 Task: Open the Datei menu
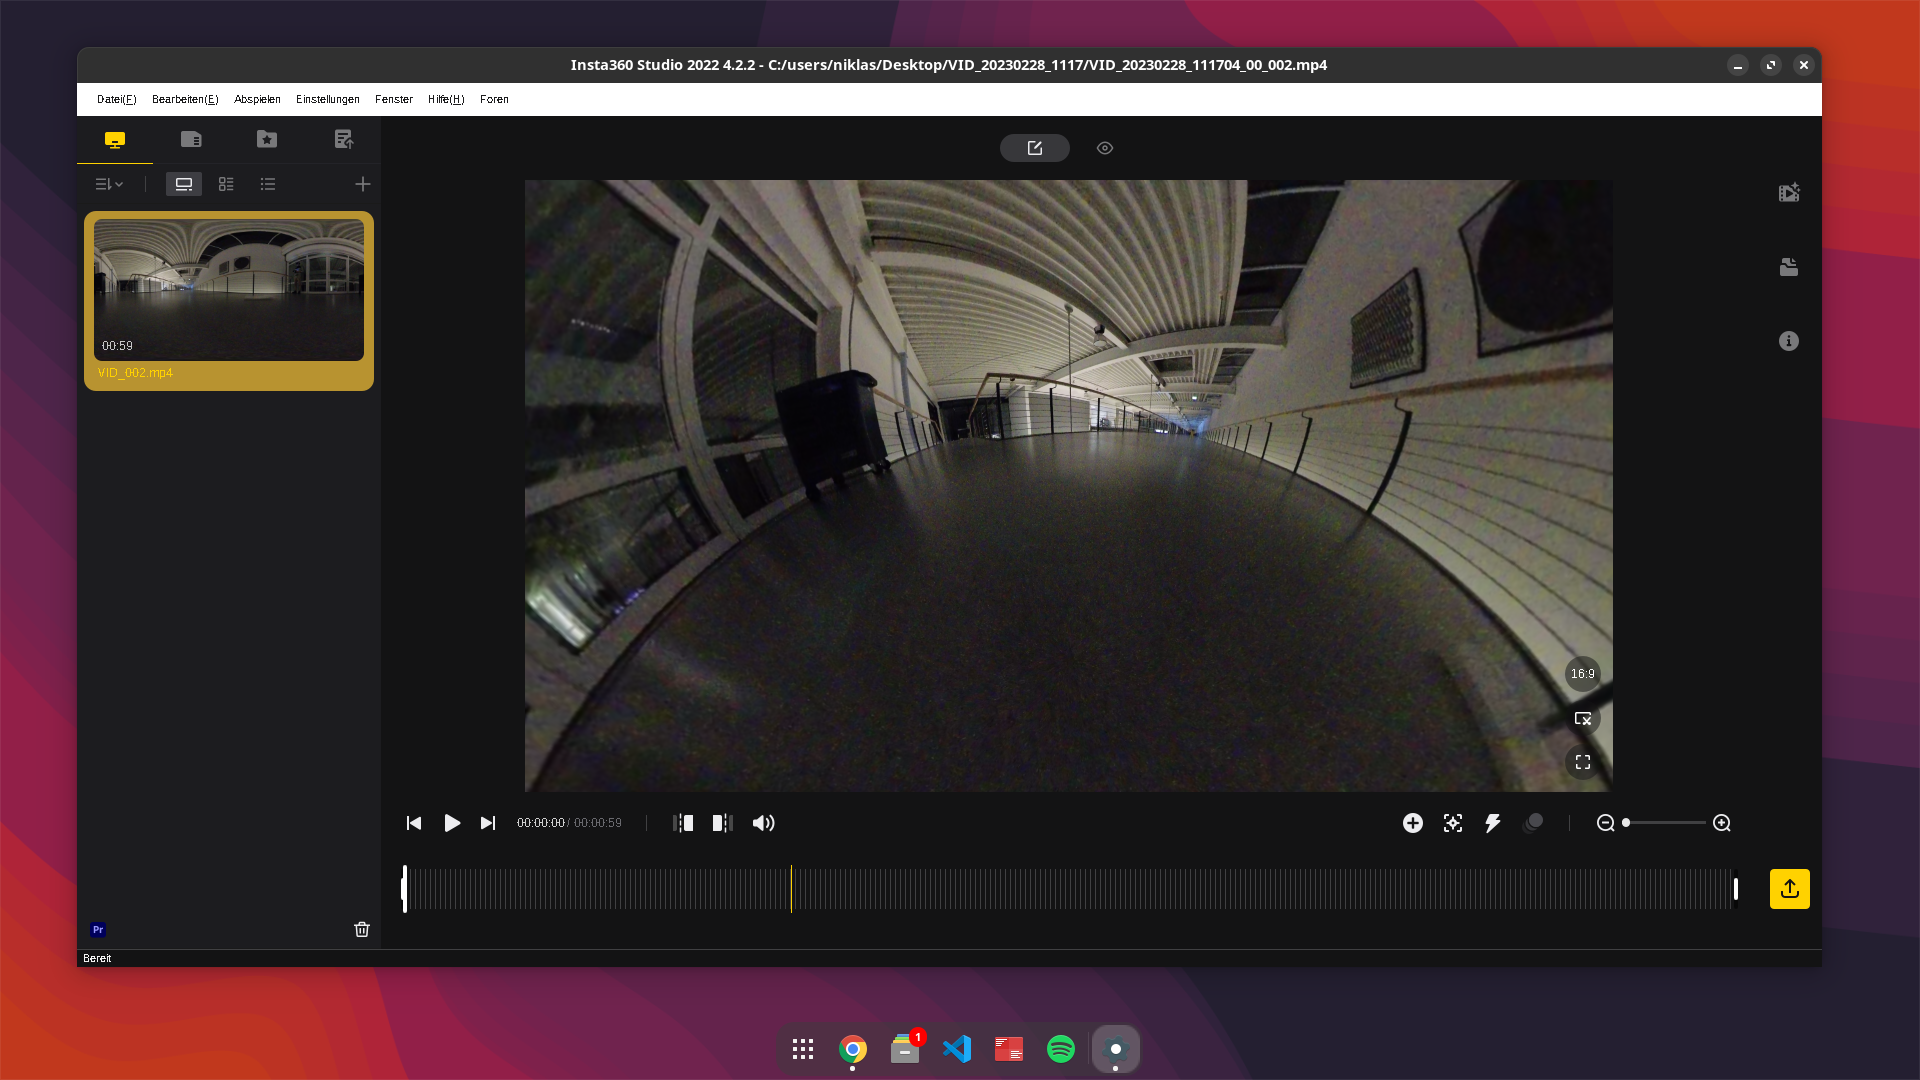(116, 99)
